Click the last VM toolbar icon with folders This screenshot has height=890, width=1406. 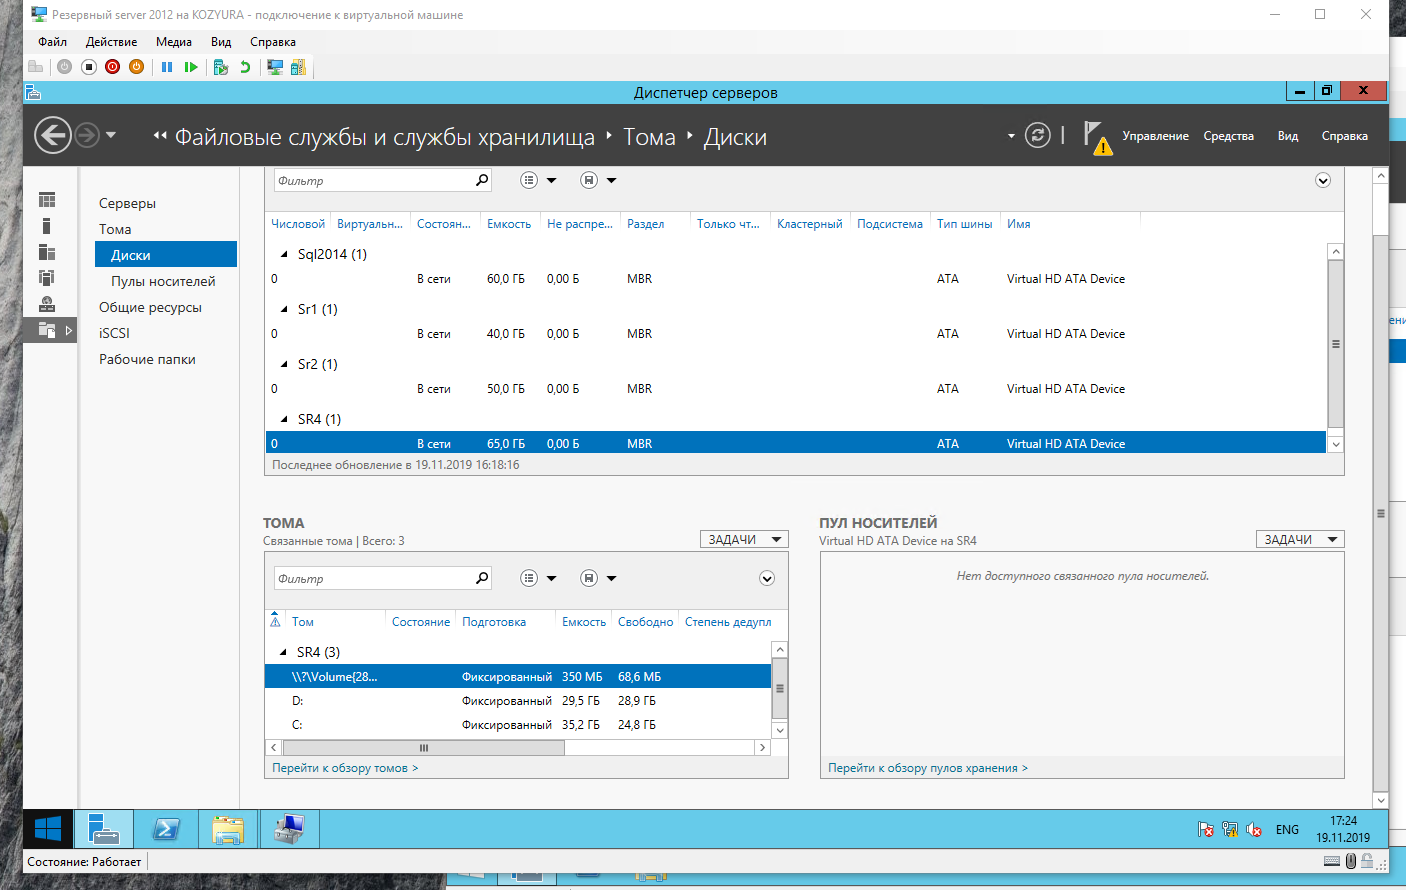click(x=298, y=67)
